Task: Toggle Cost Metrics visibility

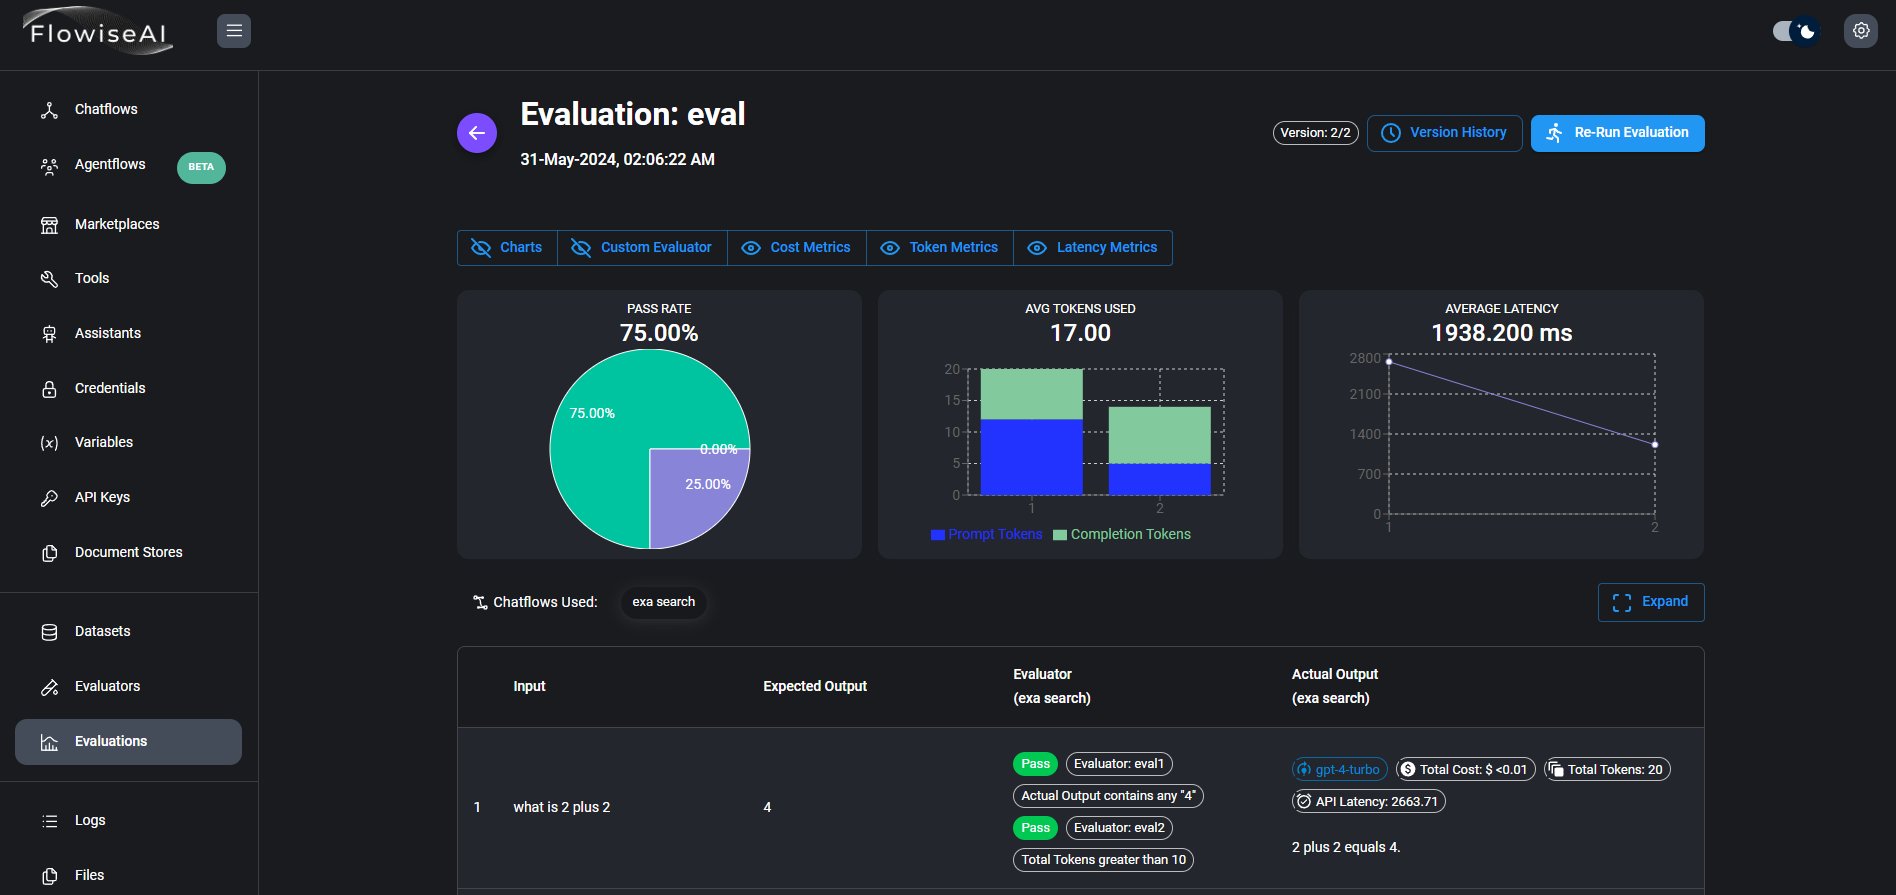Action: click(x=796, y=248)
